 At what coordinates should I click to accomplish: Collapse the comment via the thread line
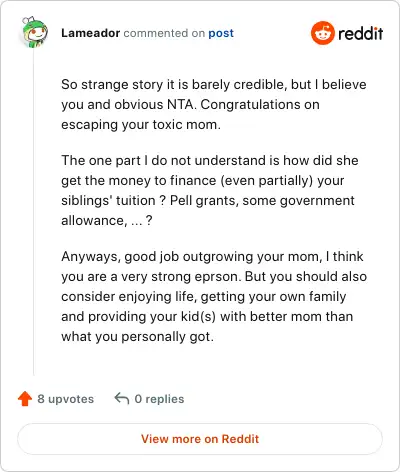(x=34, y=213)
